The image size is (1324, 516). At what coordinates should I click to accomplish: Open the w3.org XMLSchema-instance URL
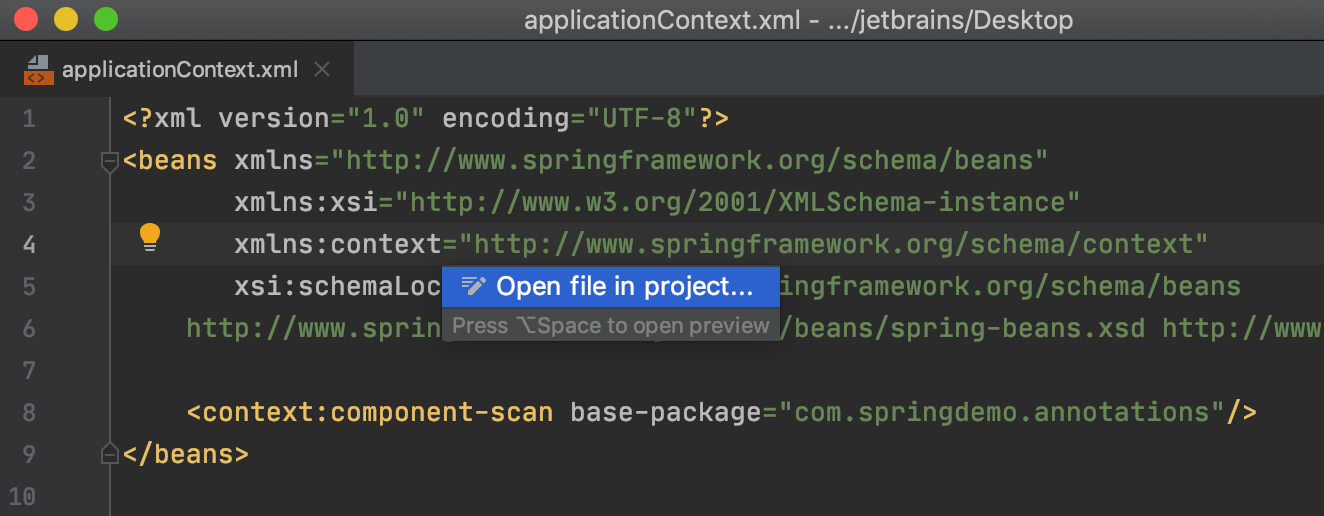737,202
